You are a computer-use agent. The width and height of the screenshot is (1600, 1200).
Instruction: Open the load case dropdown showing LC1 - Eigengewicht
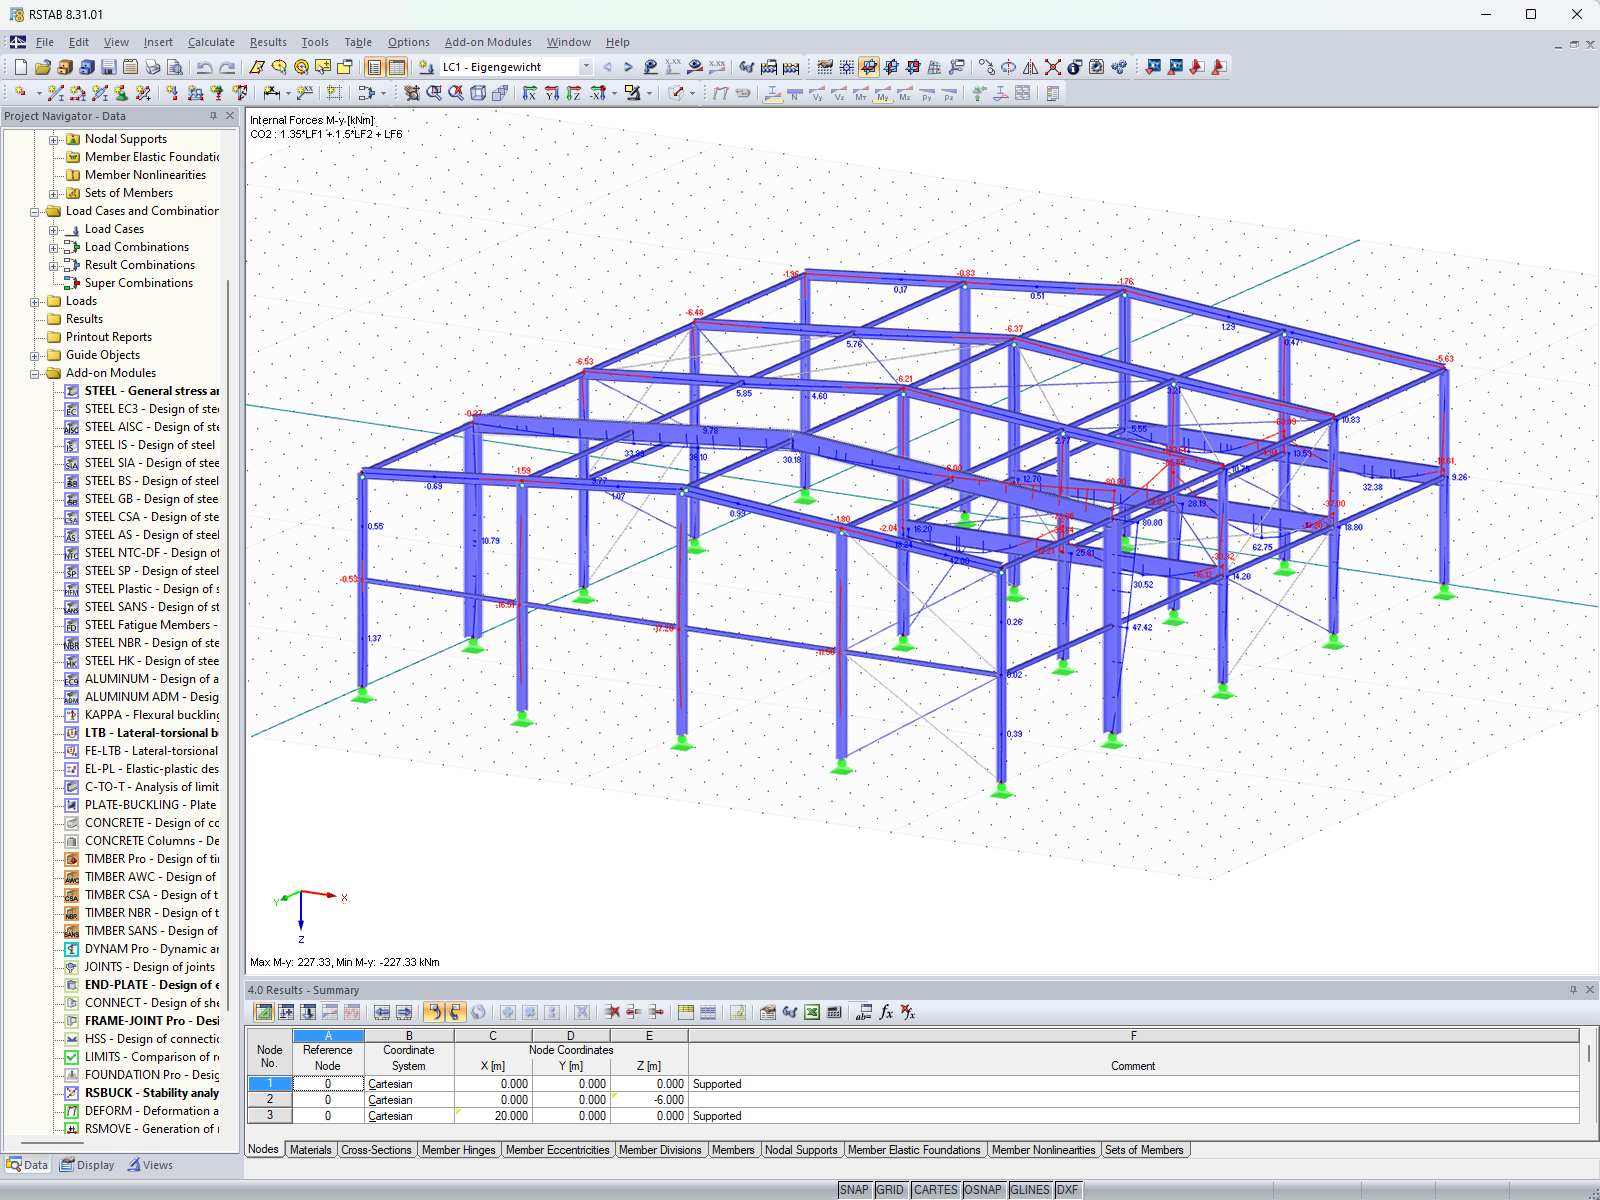pyautogui.click(x=587, y=67)
